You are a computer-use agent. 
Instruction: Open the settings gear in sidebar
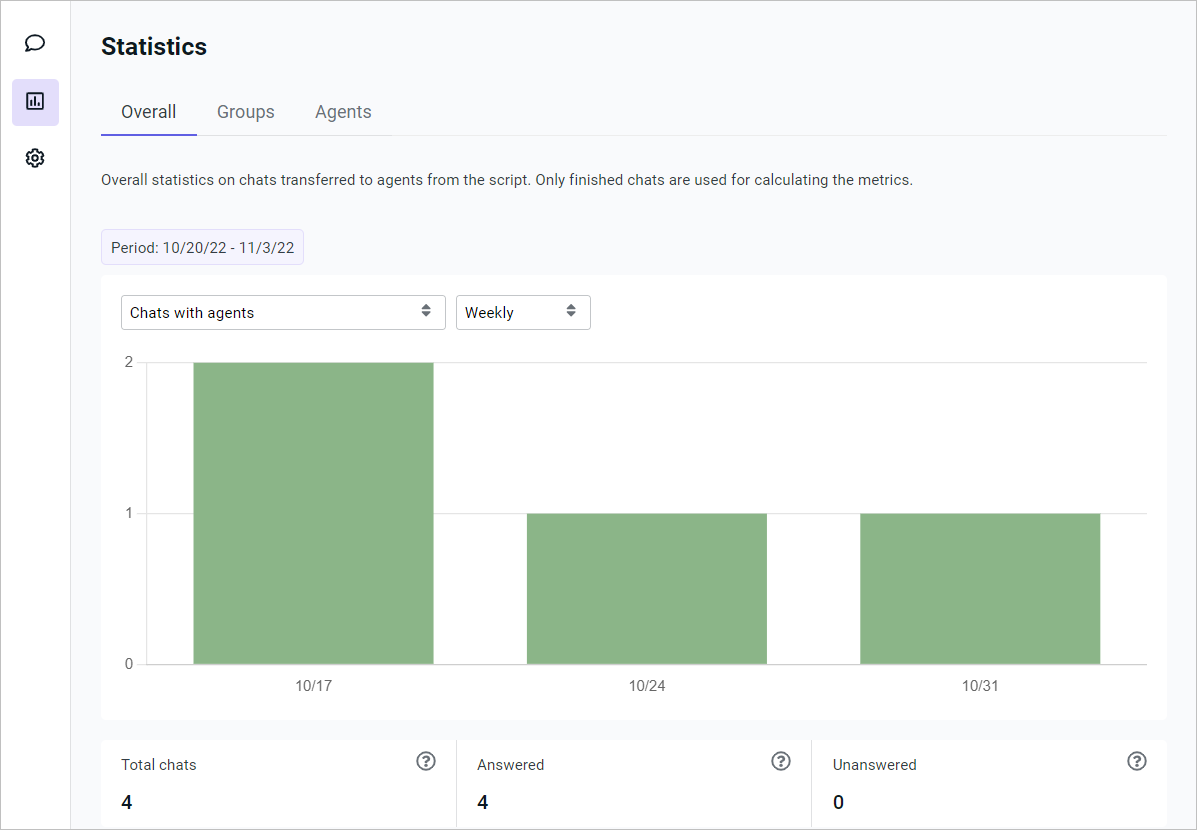pos(35,158)
